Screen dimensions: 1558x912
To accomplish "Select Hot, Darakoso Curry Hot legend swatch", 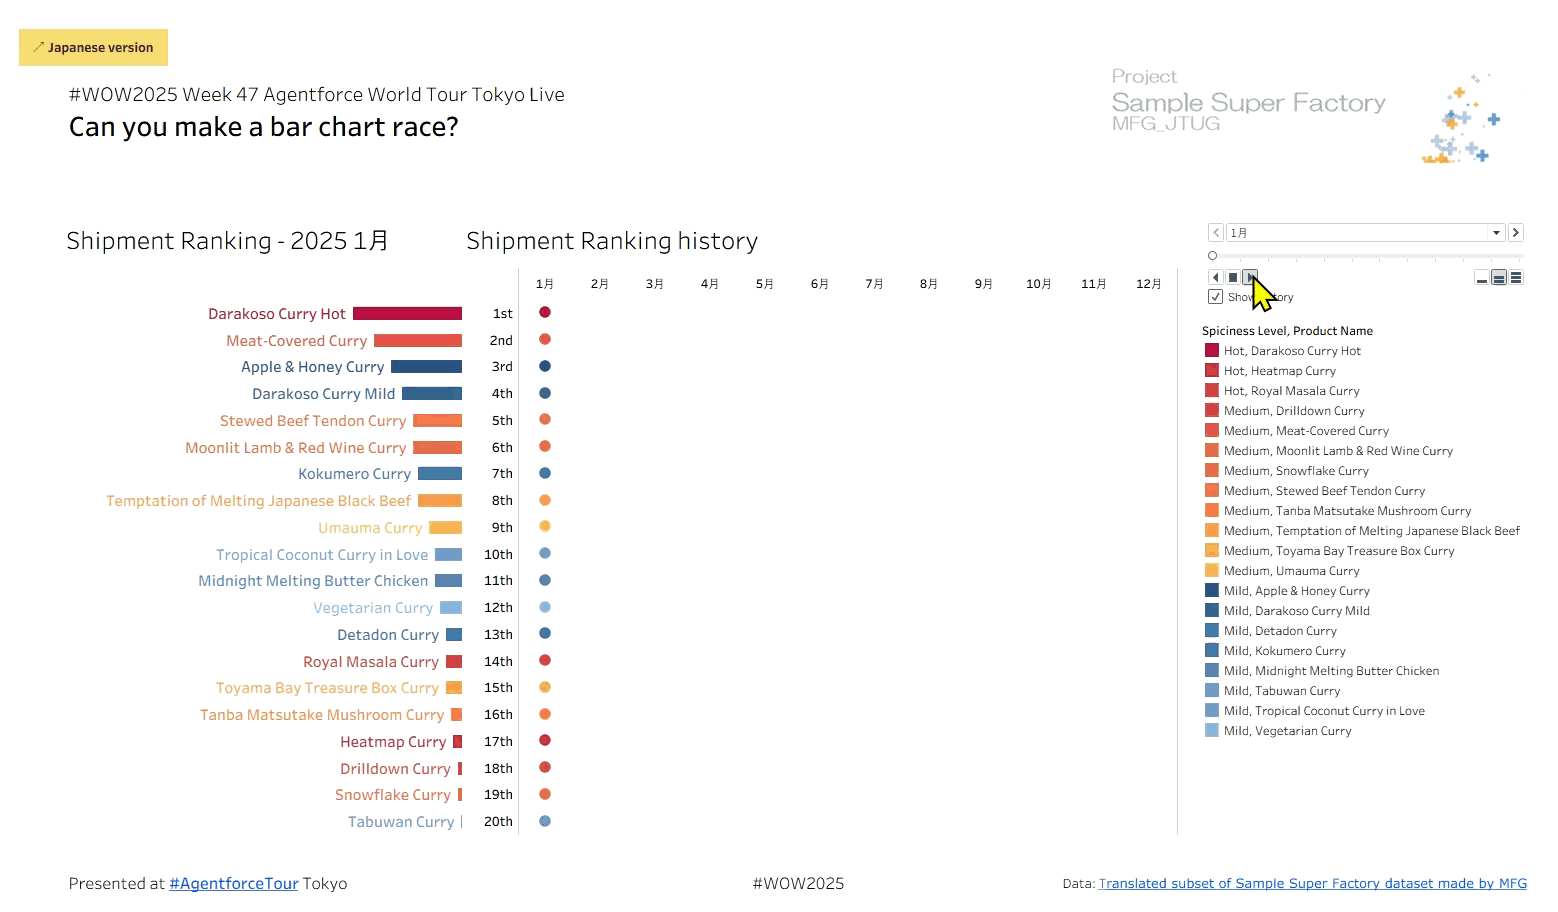I will [1212, 351].
